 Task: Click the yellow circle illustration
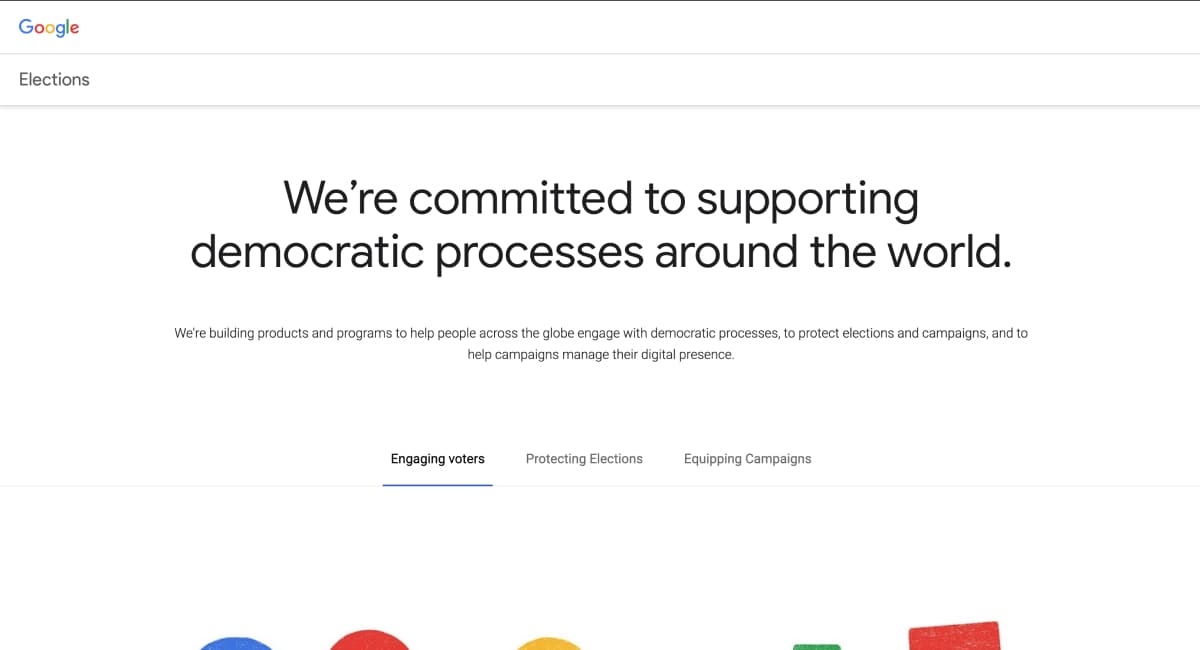tap(550, 643)
